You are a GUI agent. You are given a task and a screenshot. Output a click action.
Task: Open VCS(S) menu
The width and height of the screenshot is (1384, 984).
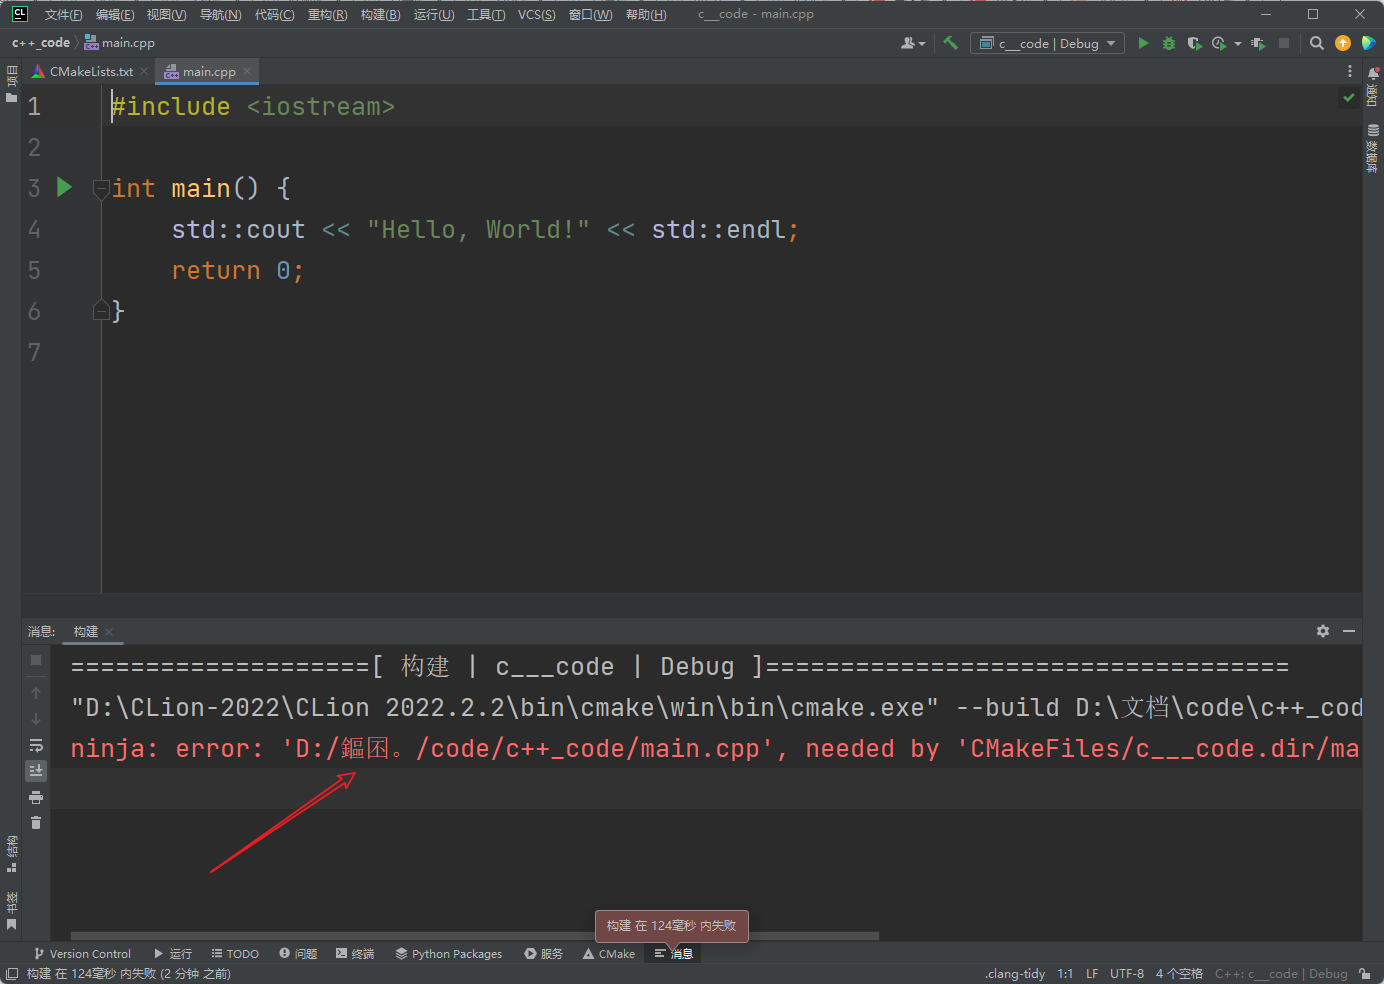pyautogui.click(x=536, y=14)
